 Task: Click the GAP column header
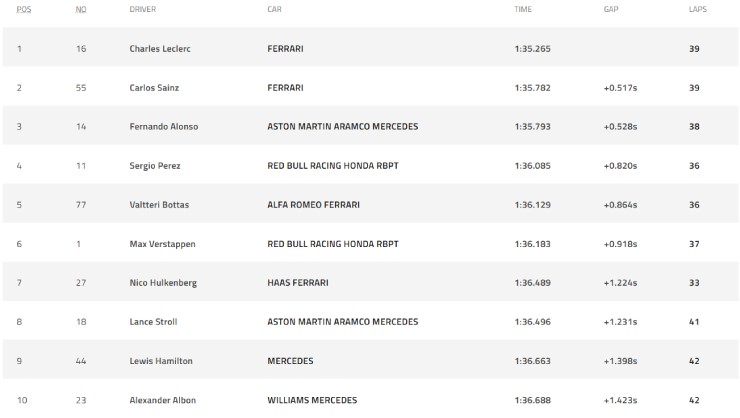(611, 9)
